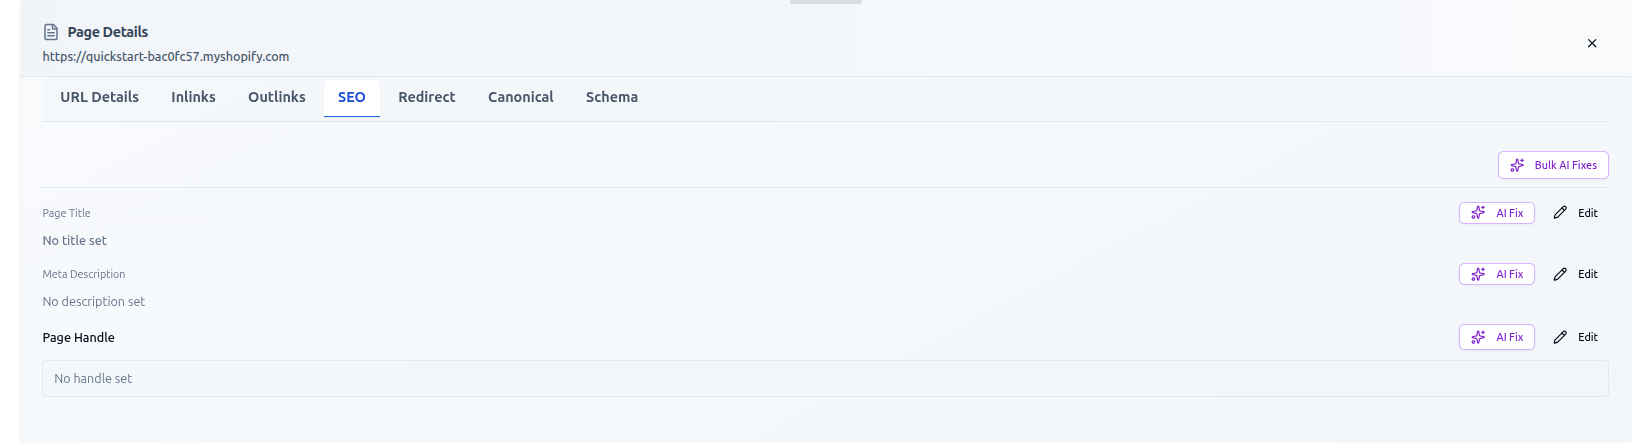
Task: Click sparkle icon in Bulk AI Fixes
Action: pyautogui.click(x=1517, y=165)
